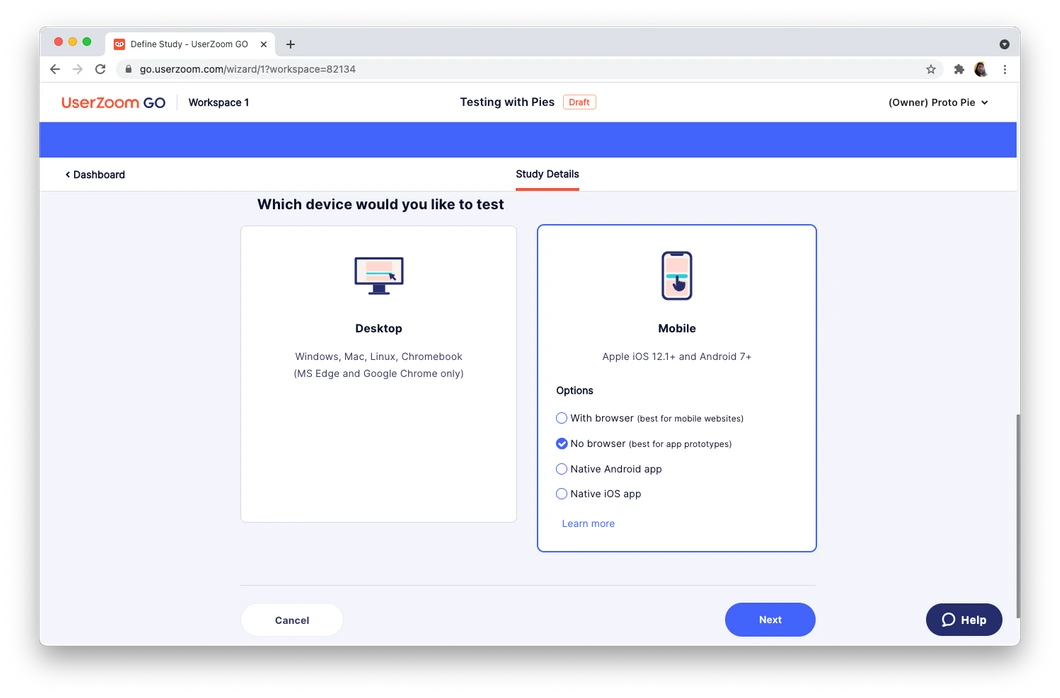Click the Mobile phone icon
Image resolution: width=1060 pixels, height=698 pixels.
coord(677,276)
